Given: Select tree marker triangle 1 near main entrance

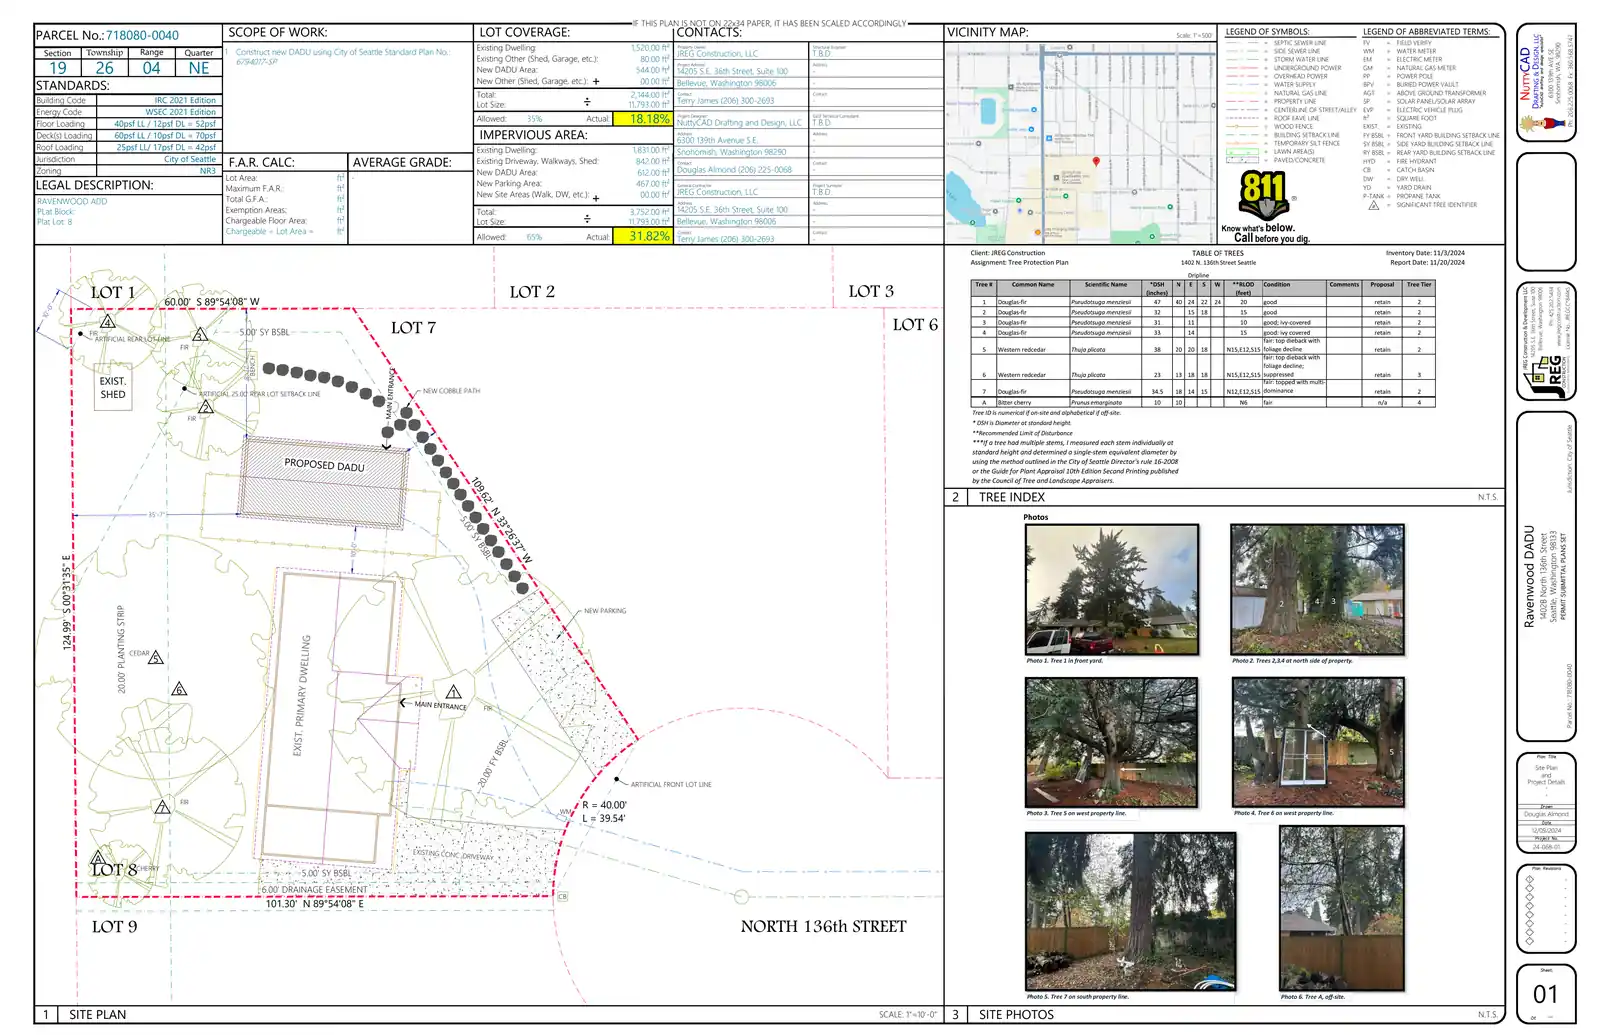Looking at the screenshot, I should pos(453,692).
